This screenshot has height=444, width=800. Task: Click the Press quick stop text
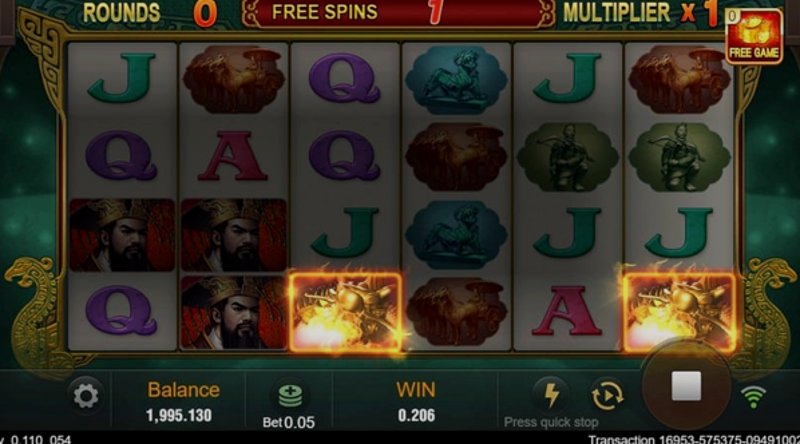551,423
